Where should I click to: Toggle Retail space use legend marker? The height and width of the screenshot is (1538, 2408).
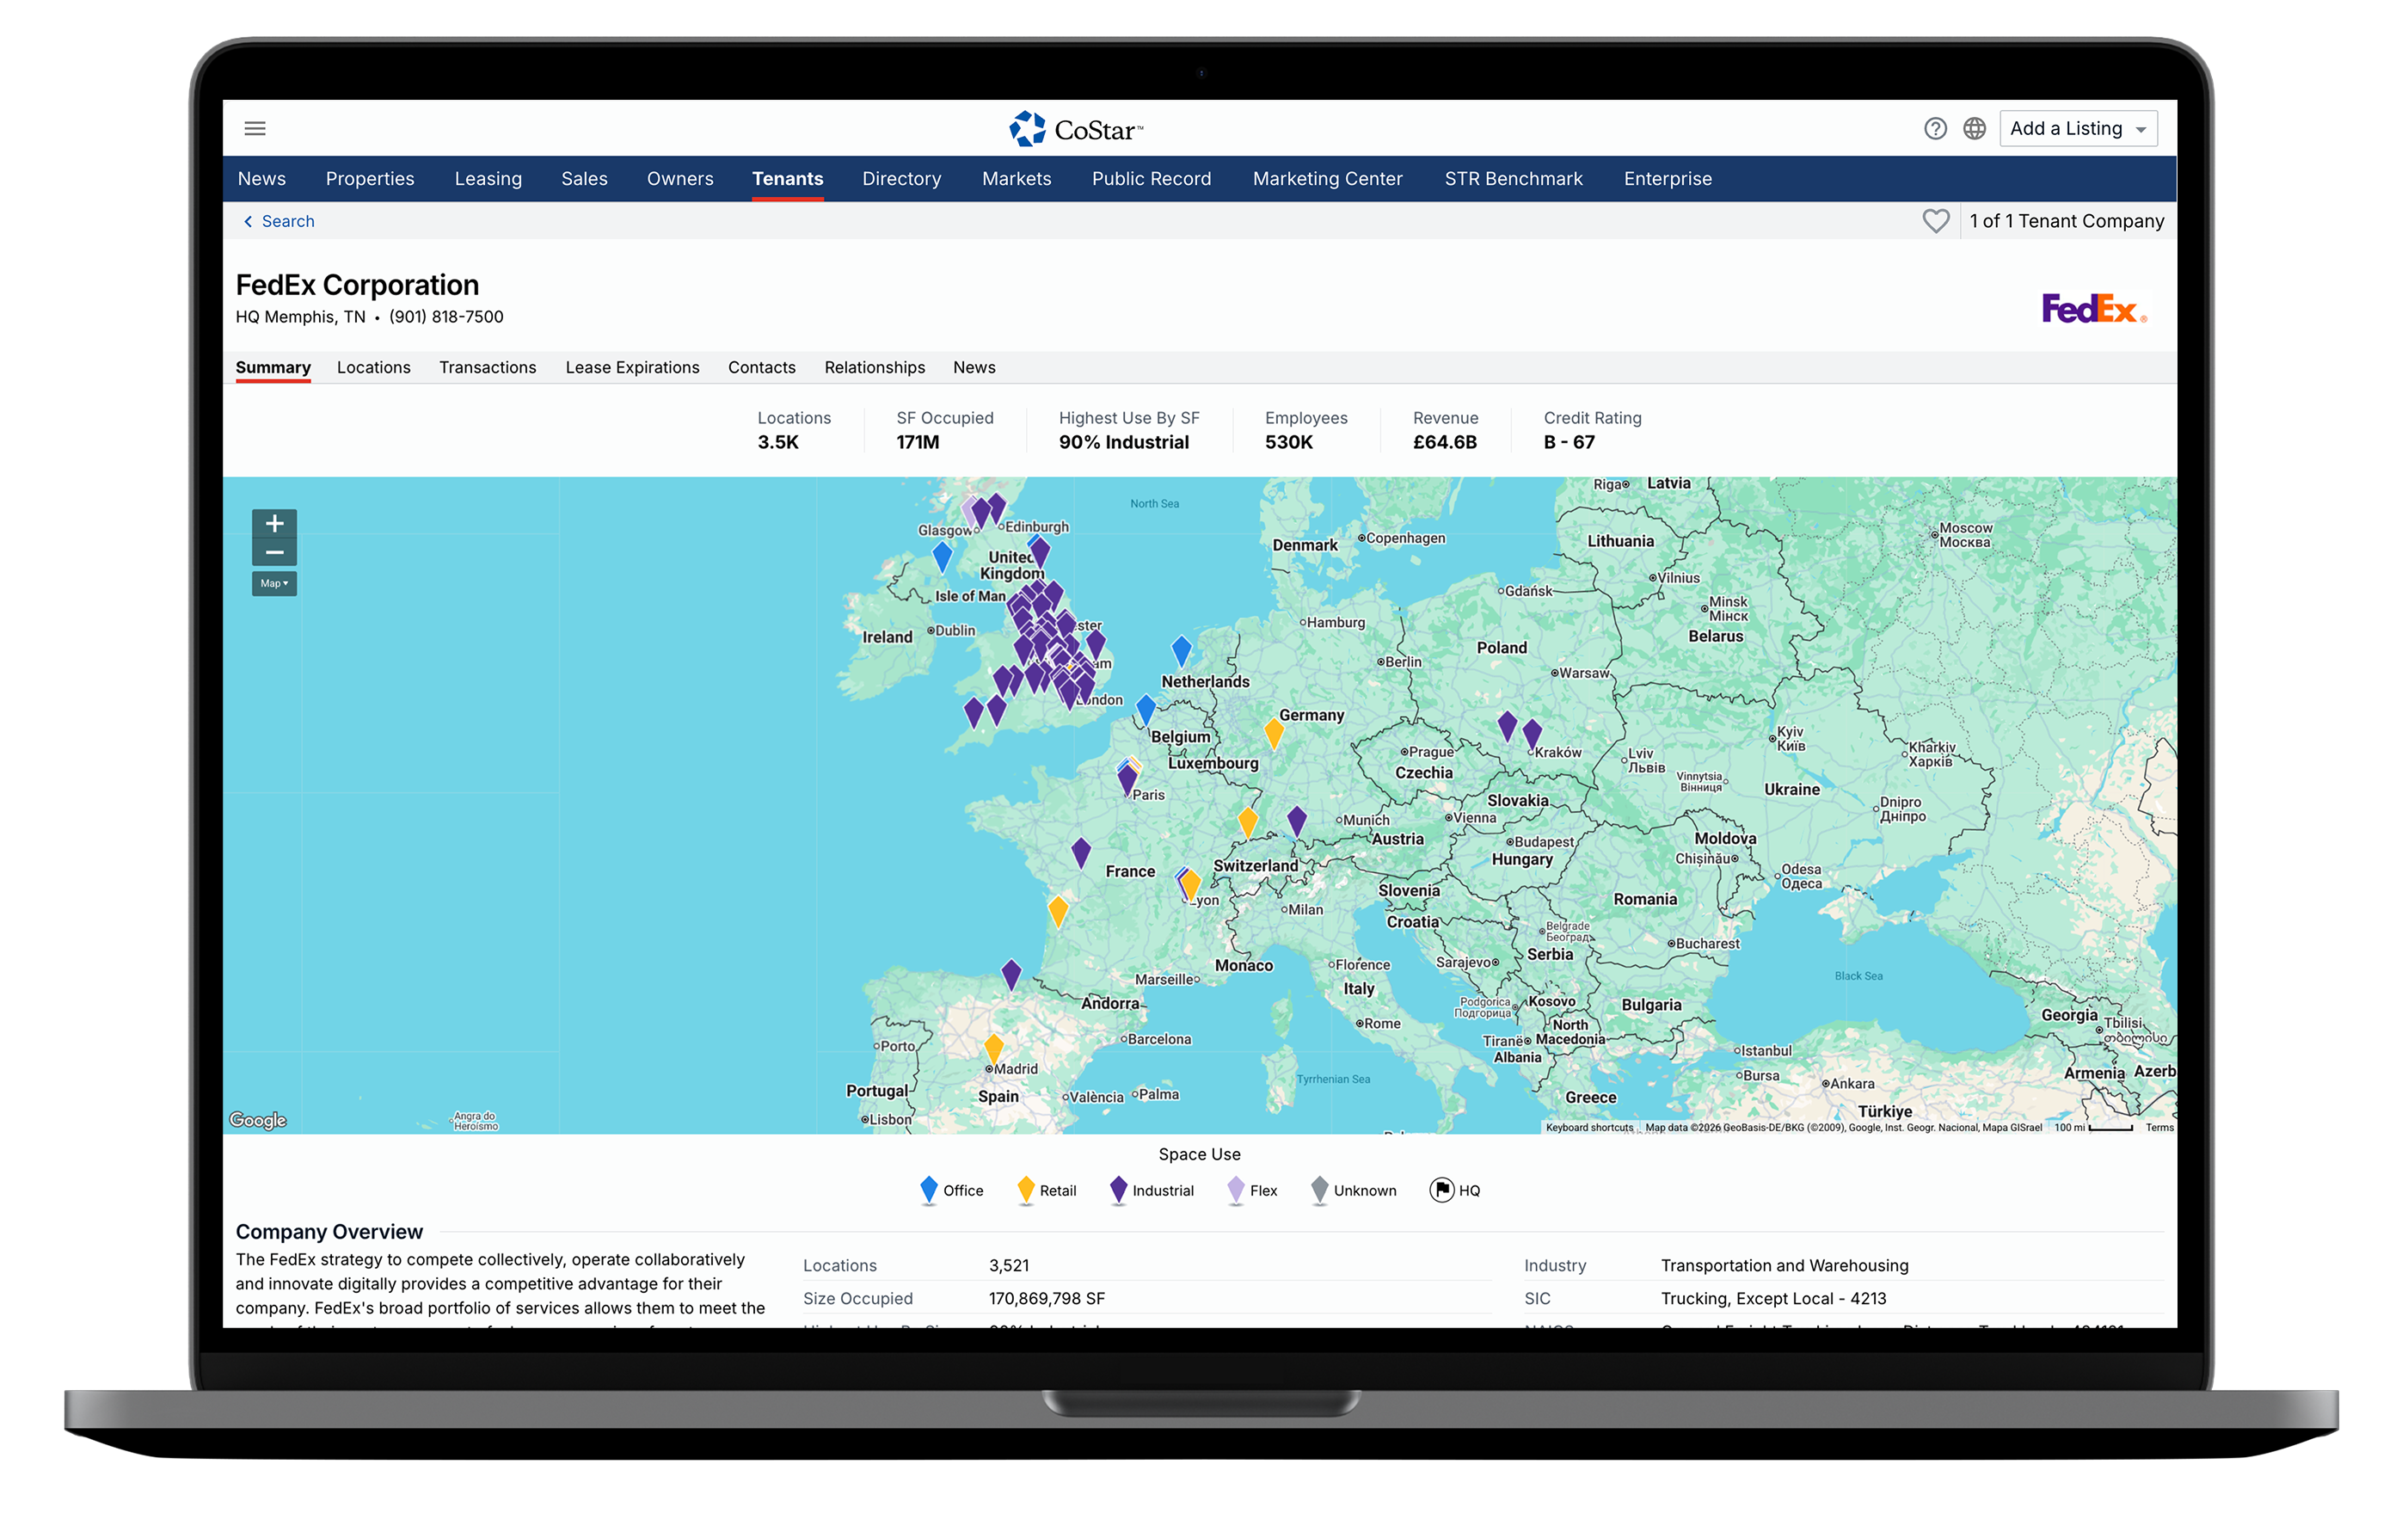tap(1025, 1189)
